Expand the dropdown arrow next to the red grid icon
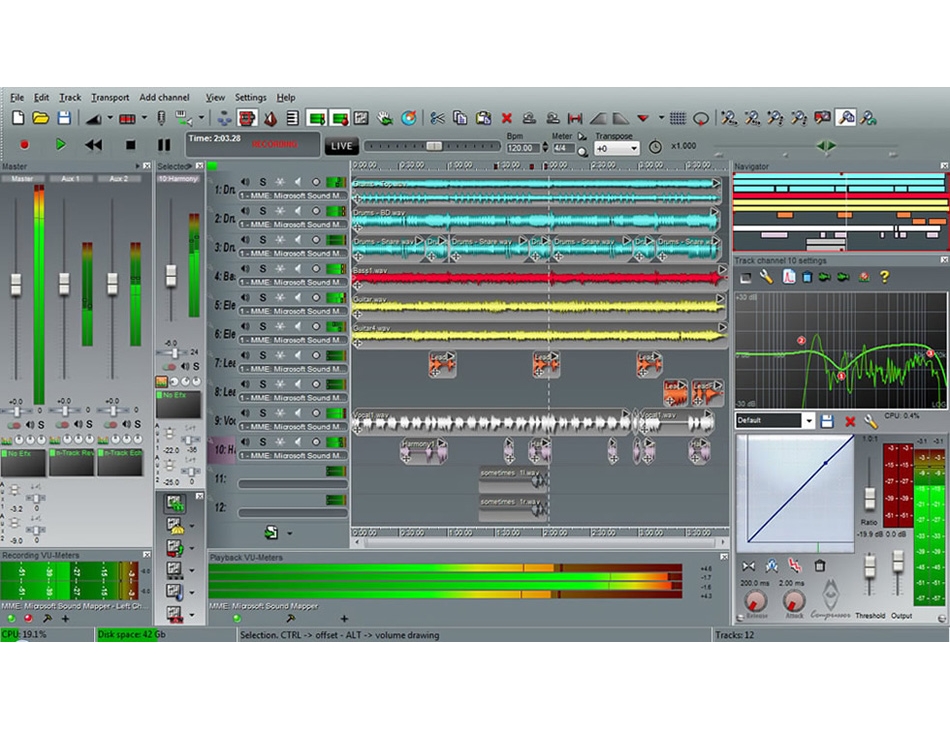The height and width of the screenshot is (730, 950). (144, 118)
